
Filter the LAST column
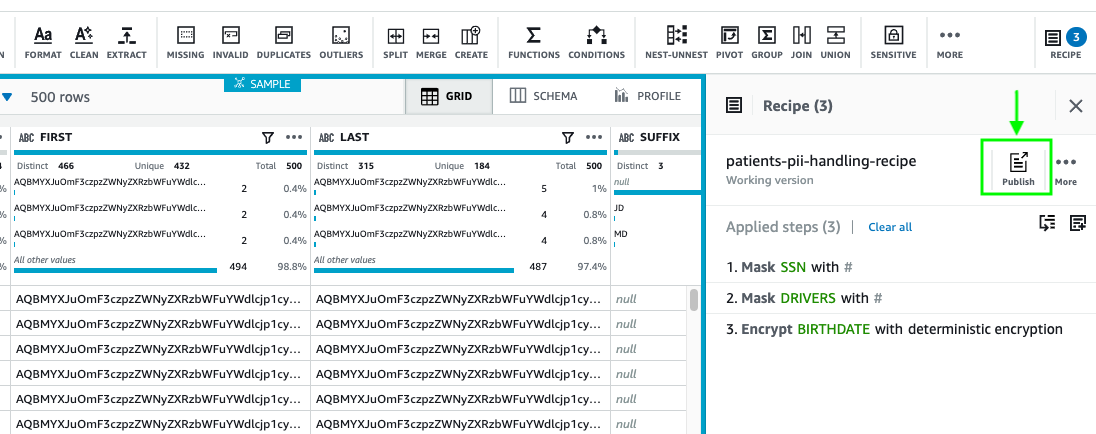[x=568, y=138]
